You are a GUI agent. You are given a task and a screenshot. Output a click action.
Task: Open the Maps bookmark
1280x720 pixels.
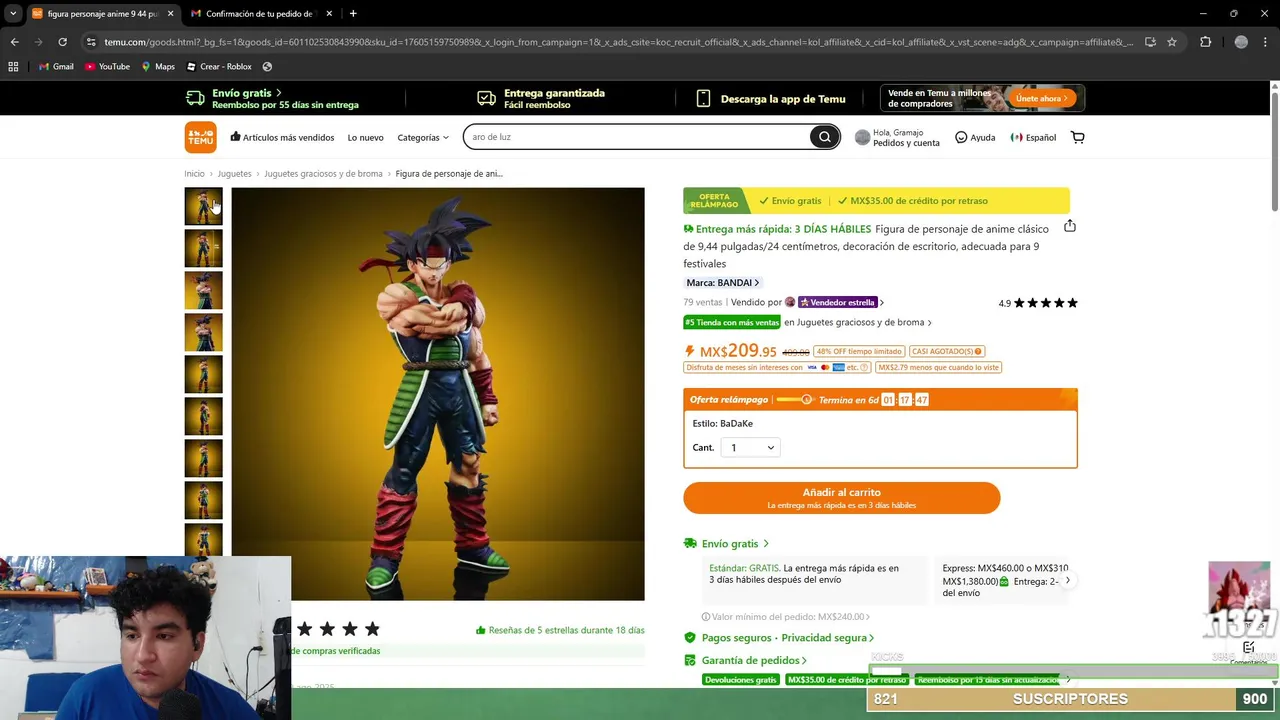tap(158, 67)
